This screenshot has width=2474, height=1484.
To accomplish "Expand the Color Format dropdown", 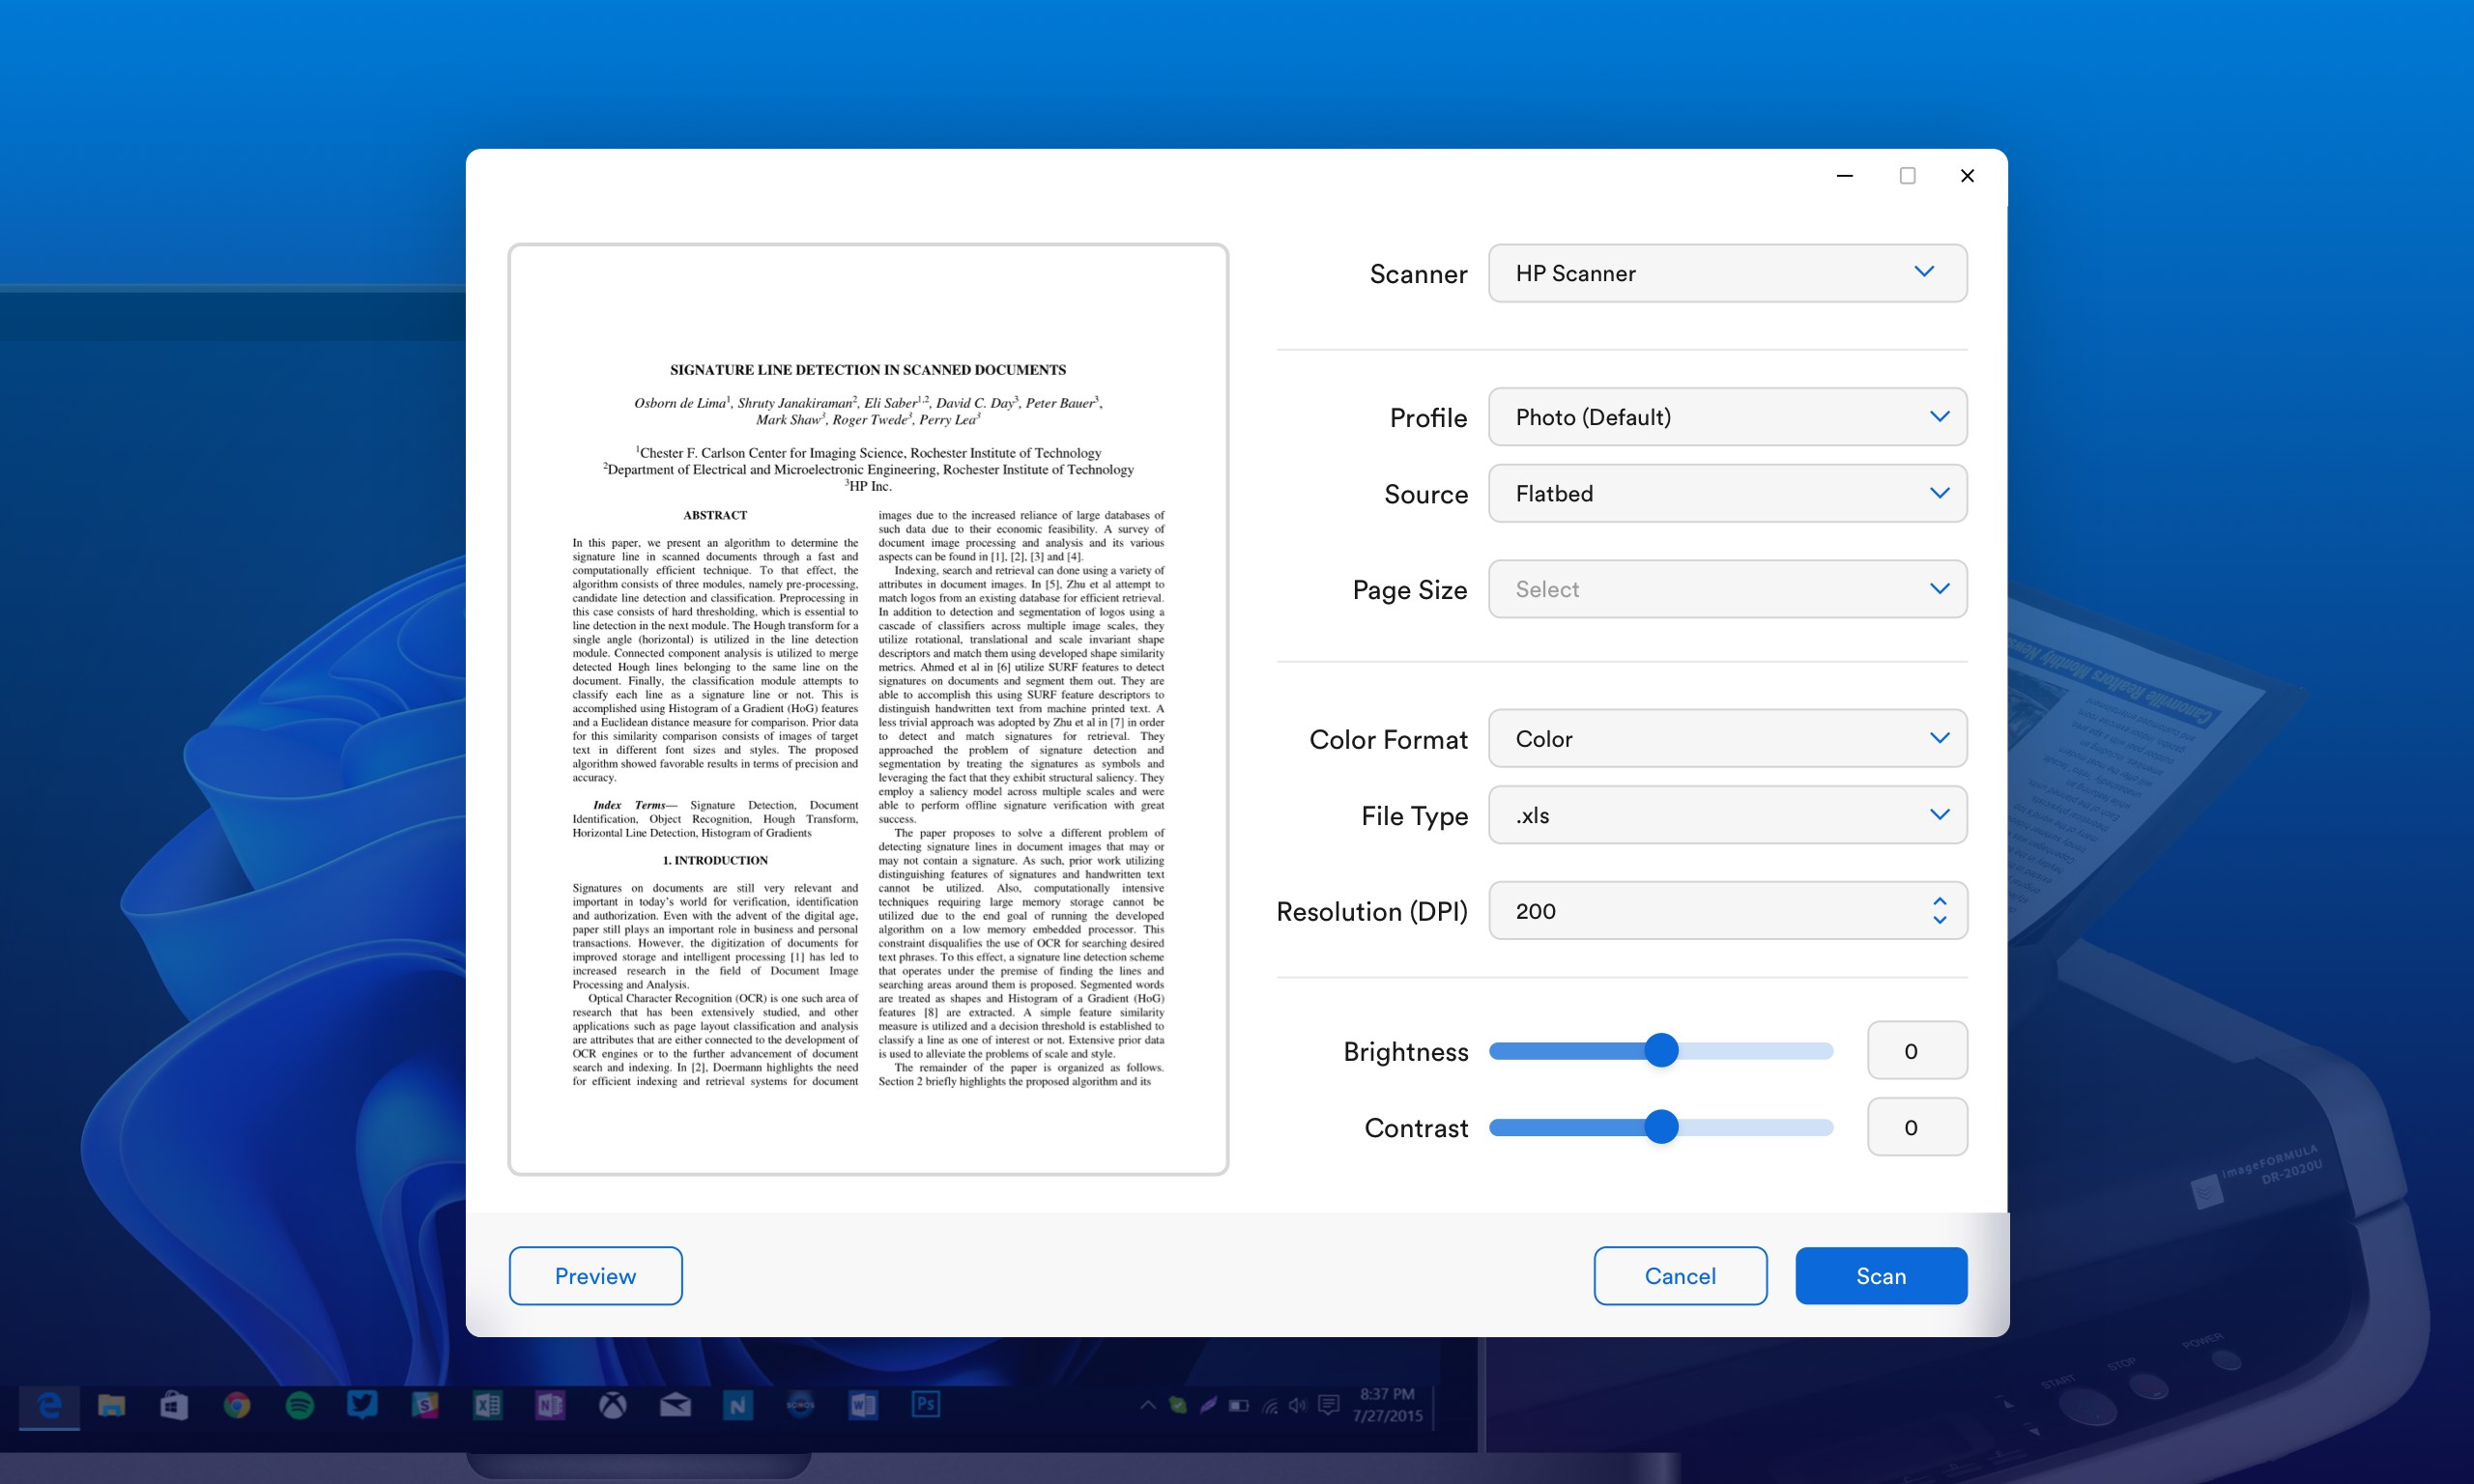I will pos(1726,739).
